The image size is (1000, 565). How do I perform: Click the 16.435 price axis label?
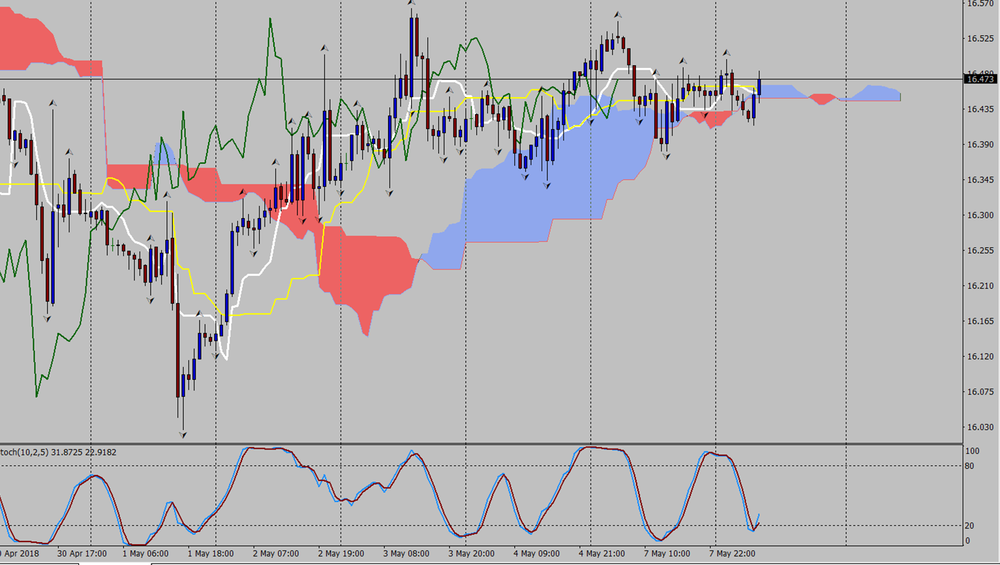(x=980, y=110)
